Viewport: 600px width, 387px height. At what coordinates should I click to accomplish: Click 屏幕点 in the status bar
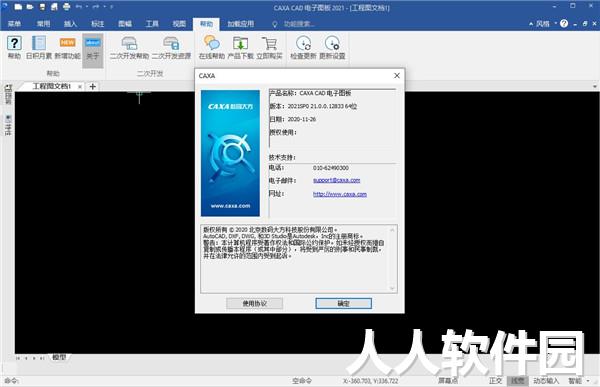(x=448, y=381)
